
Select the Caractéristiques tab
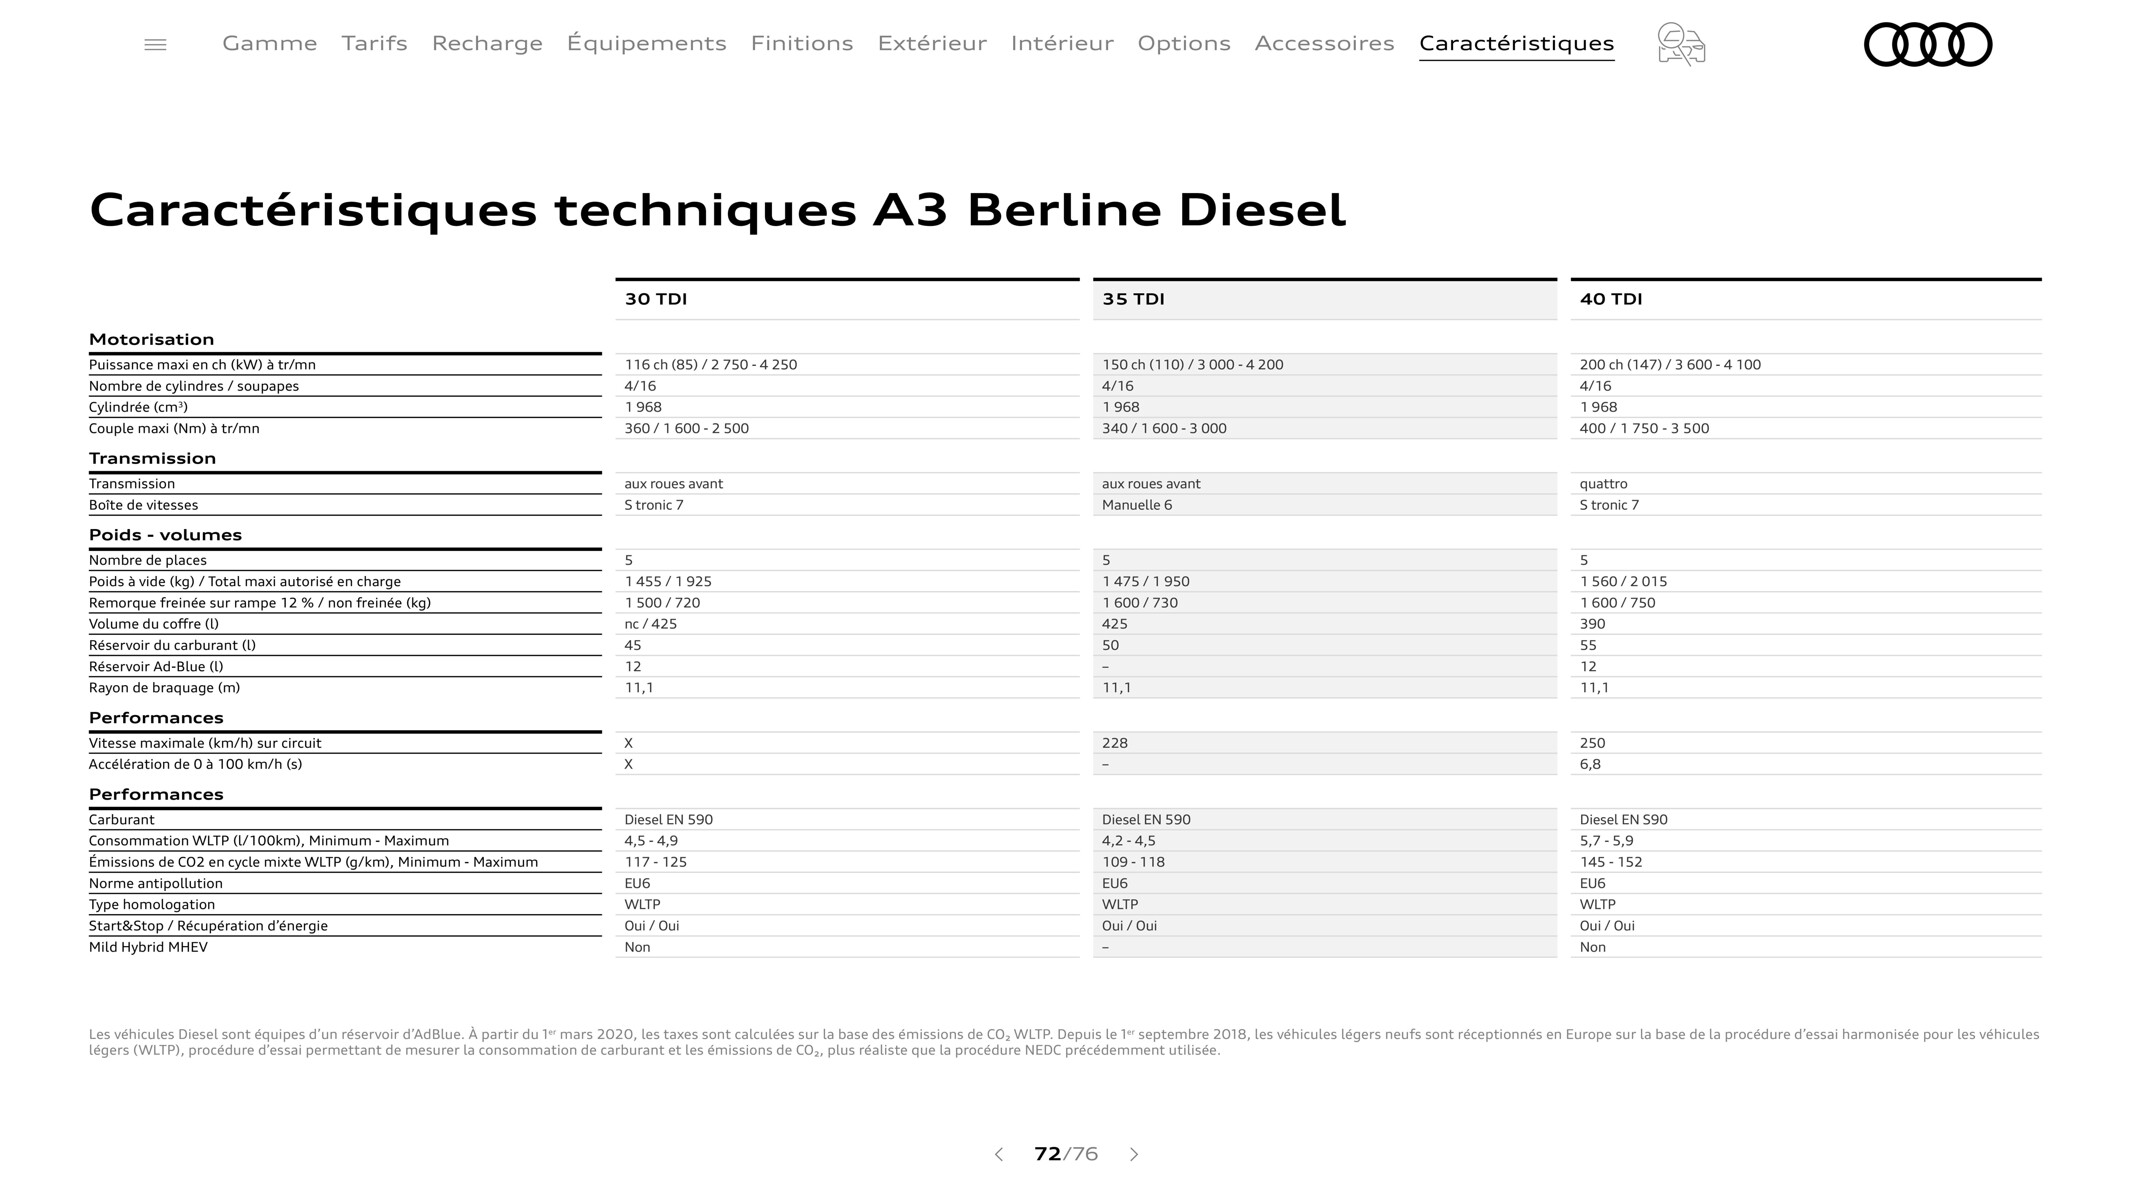coord(1516,43)
